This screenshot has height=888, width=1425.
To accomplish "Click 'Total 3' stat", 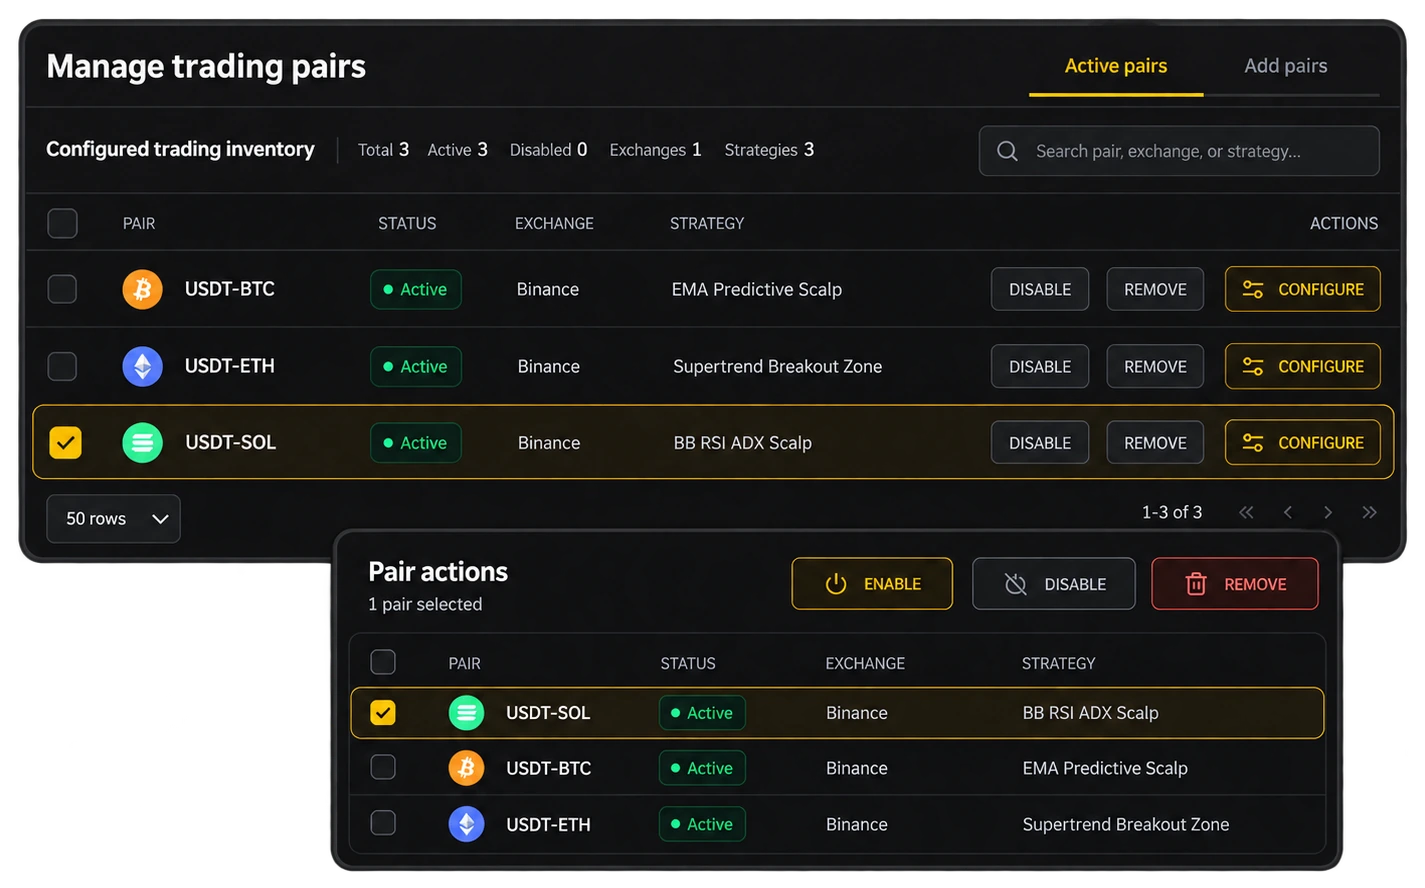I will click(x=383, y=150).
